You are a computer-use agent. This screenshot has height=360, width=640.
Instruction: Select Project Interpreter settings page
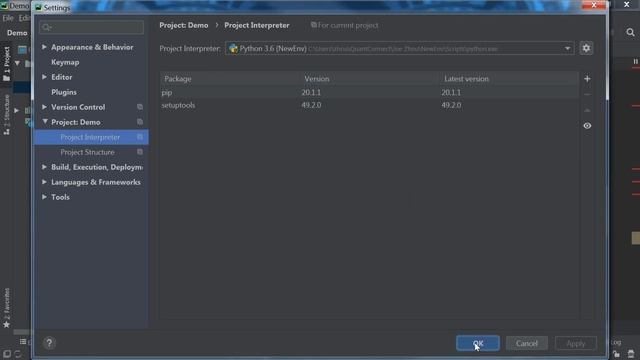91,137
